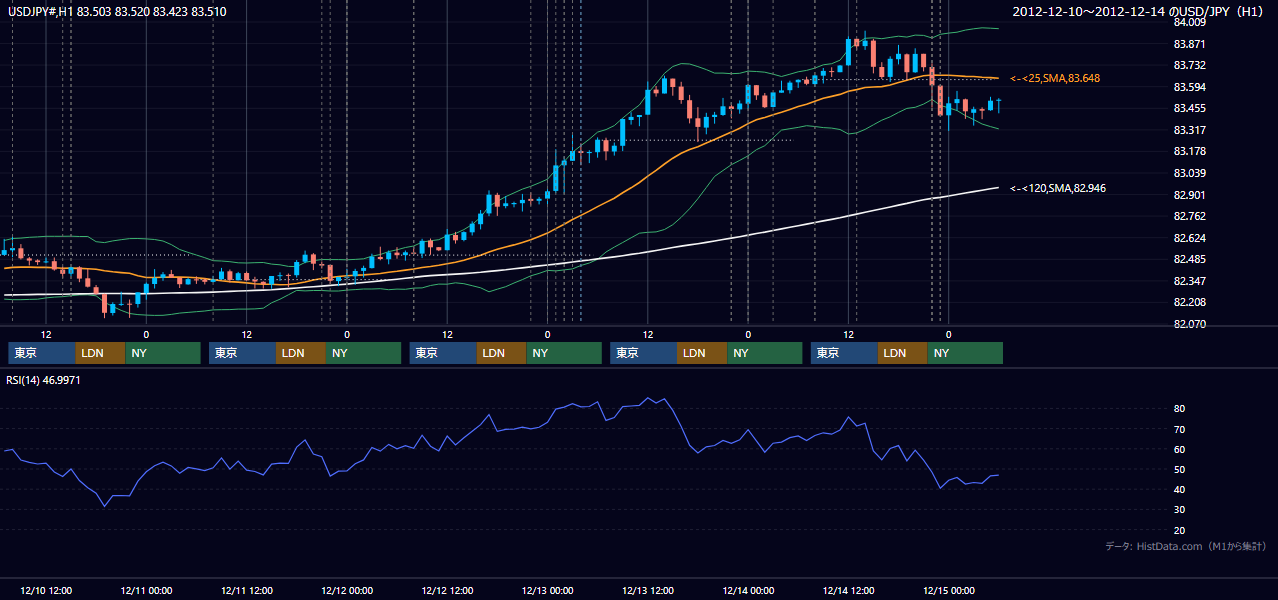The image size is (1278, 600).
Task: Click the RSI axis value 60
Action: (1179, 449)
